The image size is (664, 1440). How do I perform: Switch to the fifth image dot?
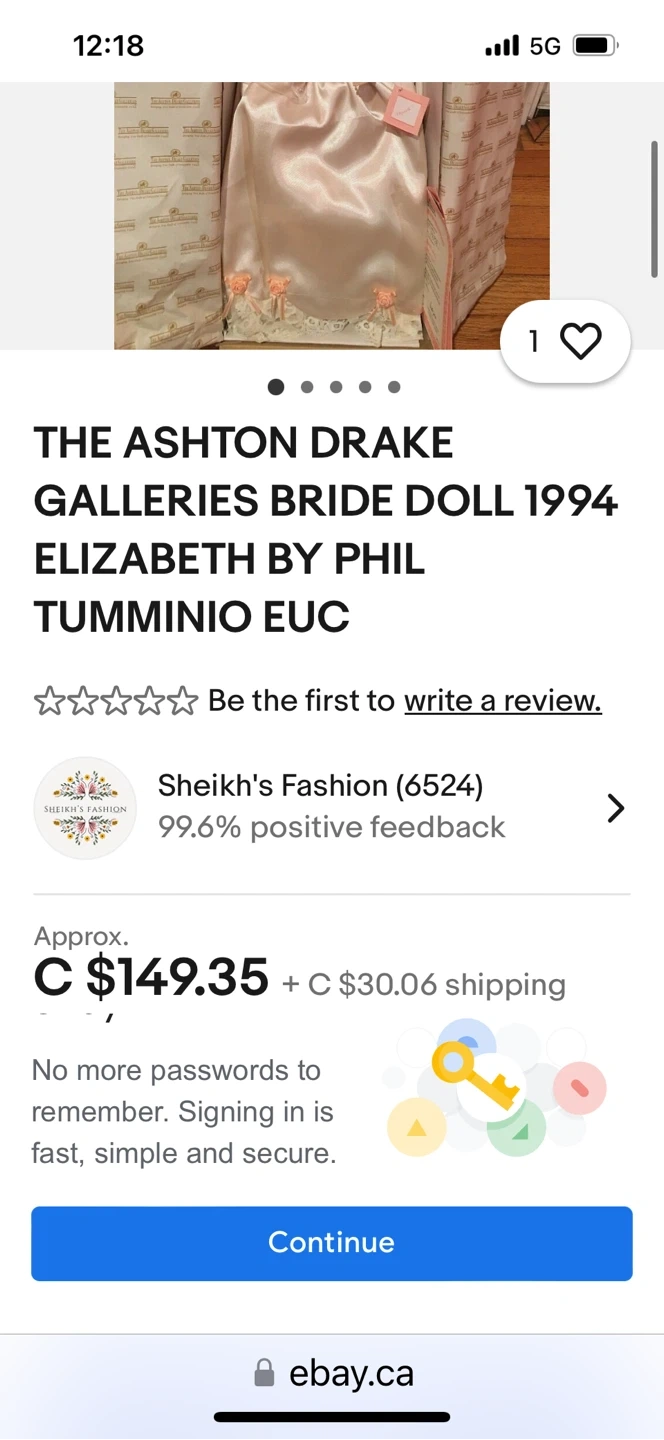(394, 387)
